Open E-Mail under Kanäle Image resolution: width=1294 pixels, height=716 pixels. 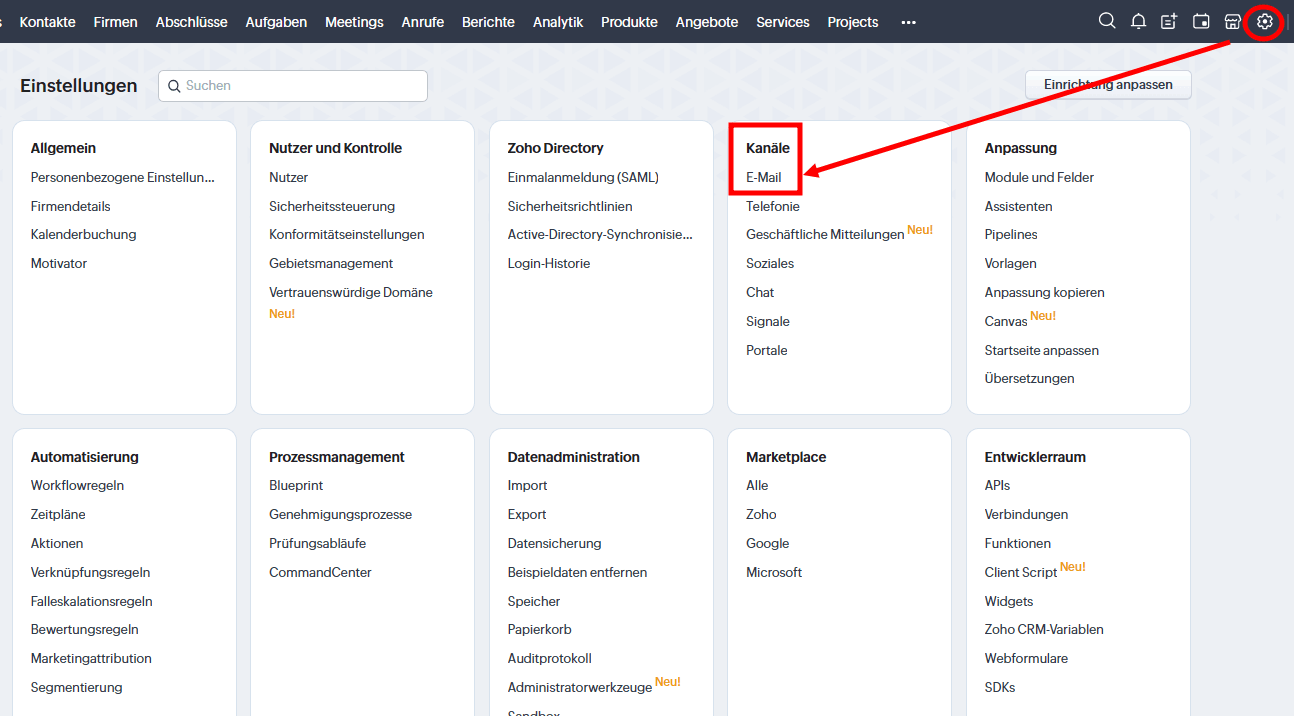764,177
